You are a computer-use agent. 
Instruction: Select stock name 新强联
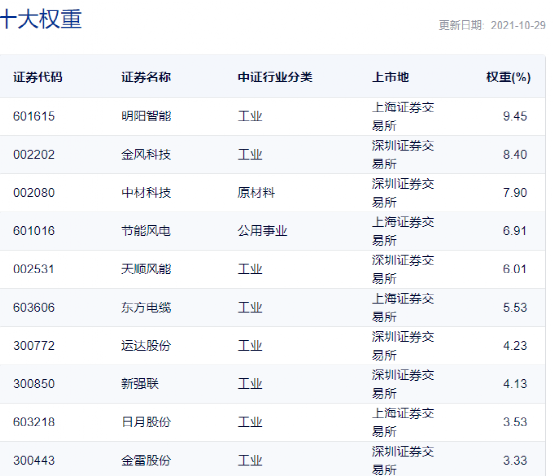tap(140, 384)
